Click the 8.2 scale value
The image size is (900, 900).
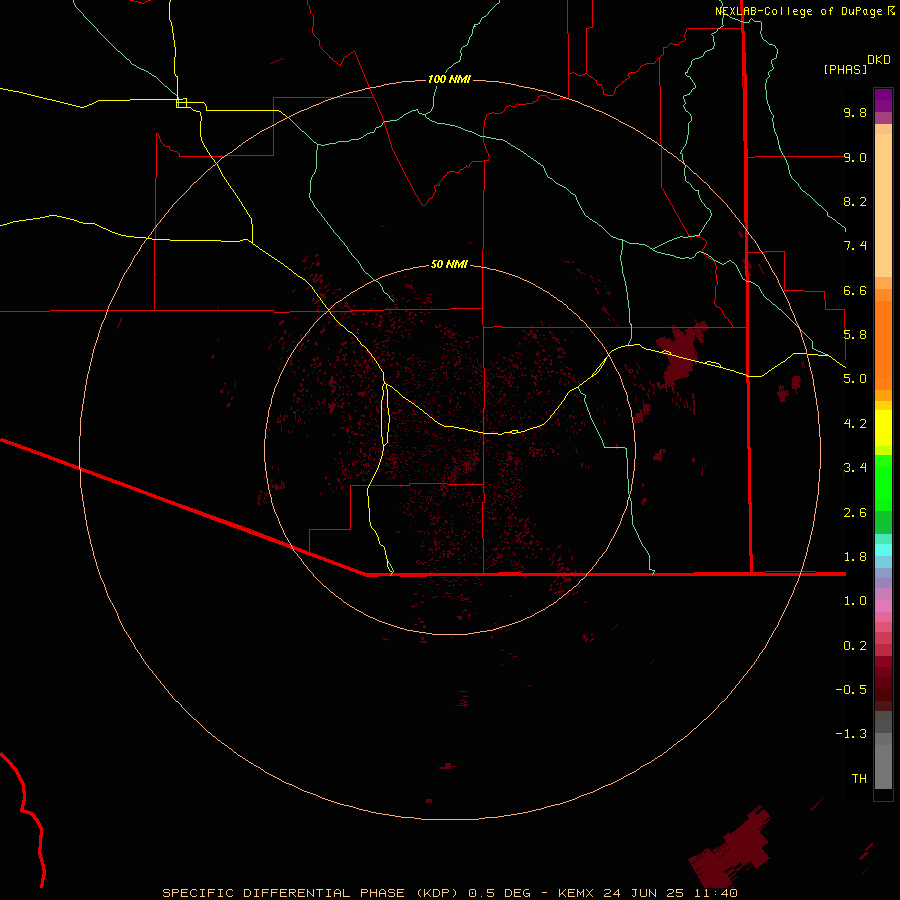pos(855,201)
